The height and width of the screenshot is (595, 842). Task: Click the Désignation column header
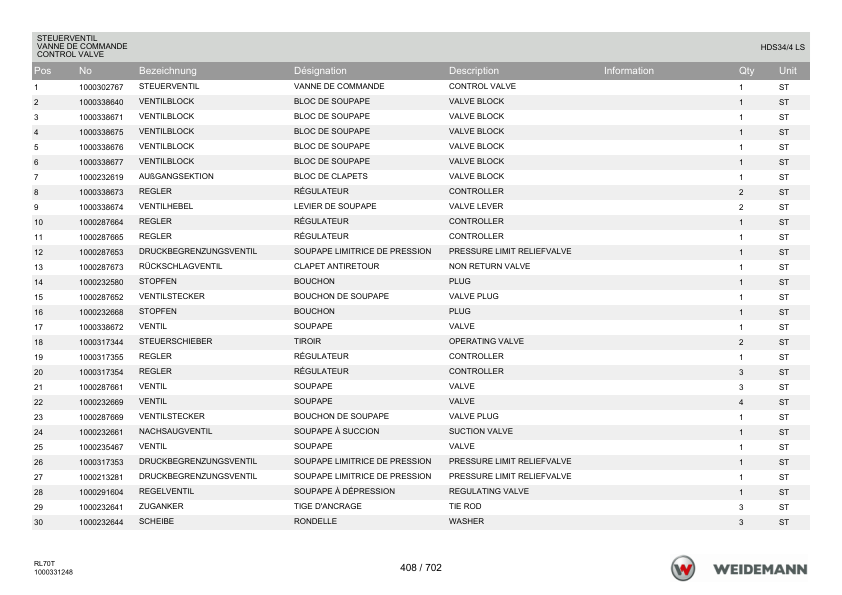point(320,70)
